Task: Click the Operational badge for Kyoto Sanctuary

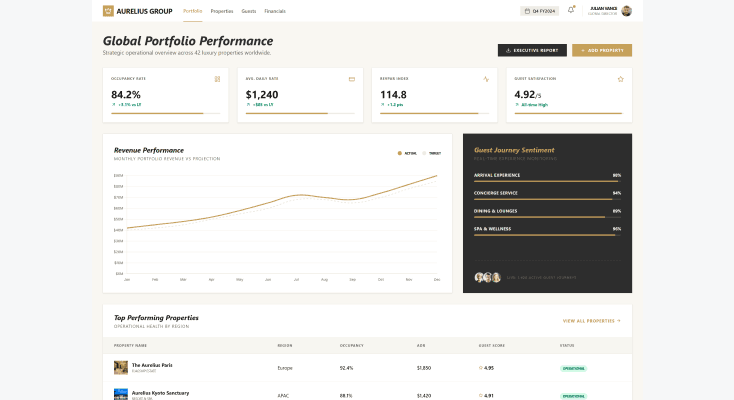Action: (x=573, y=396)
